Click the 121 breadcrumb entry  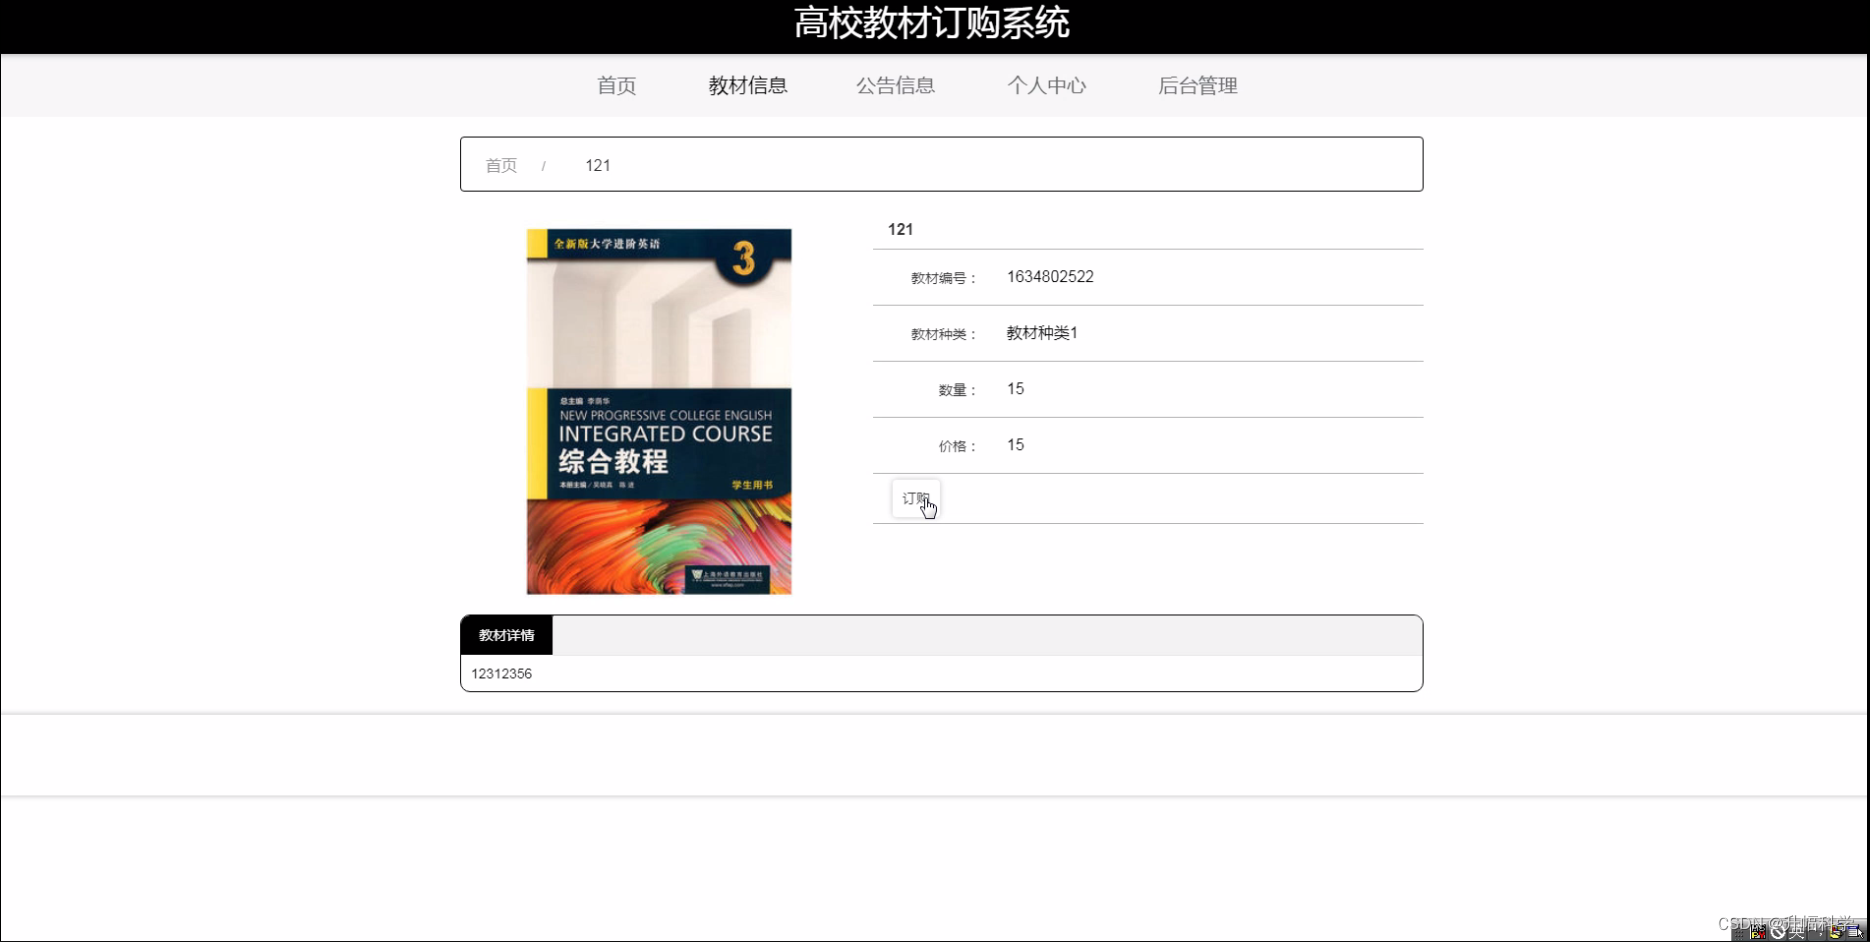(598, 165)
